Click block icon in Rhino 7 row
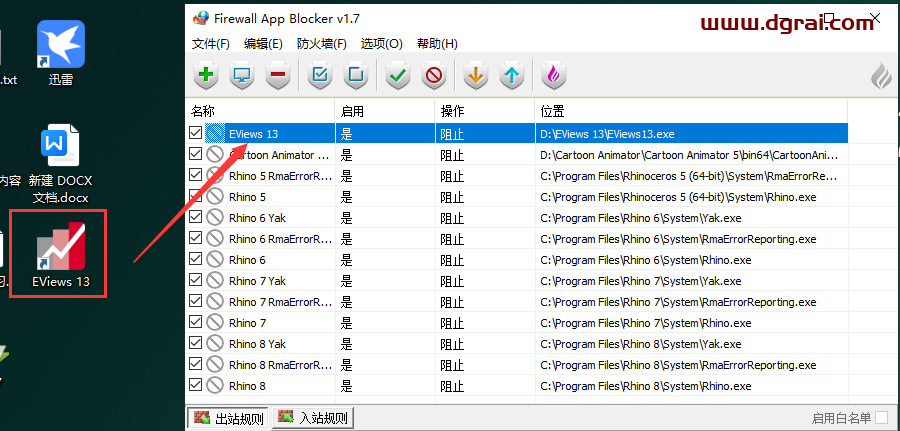Screen dimensions: 900x431 coord(215,323)
